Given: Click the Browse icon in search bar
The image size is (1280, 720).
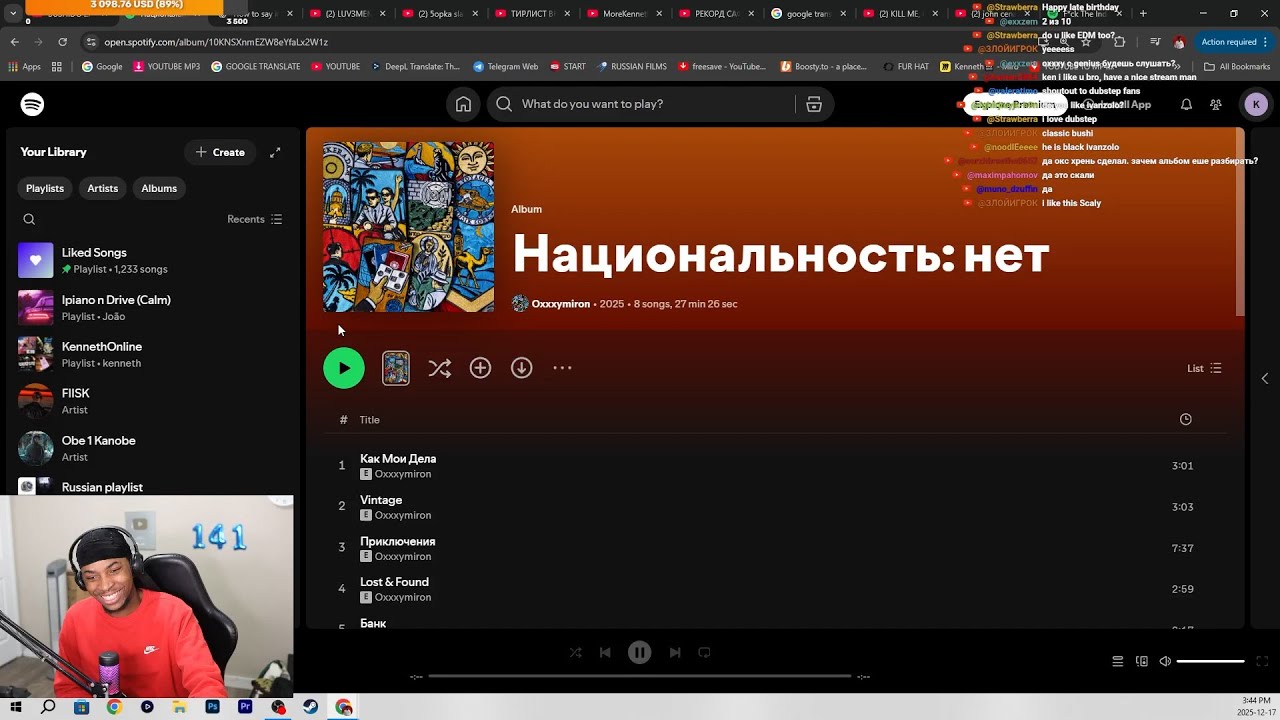Looking at the screenshot, I should (x=814, y=104).
